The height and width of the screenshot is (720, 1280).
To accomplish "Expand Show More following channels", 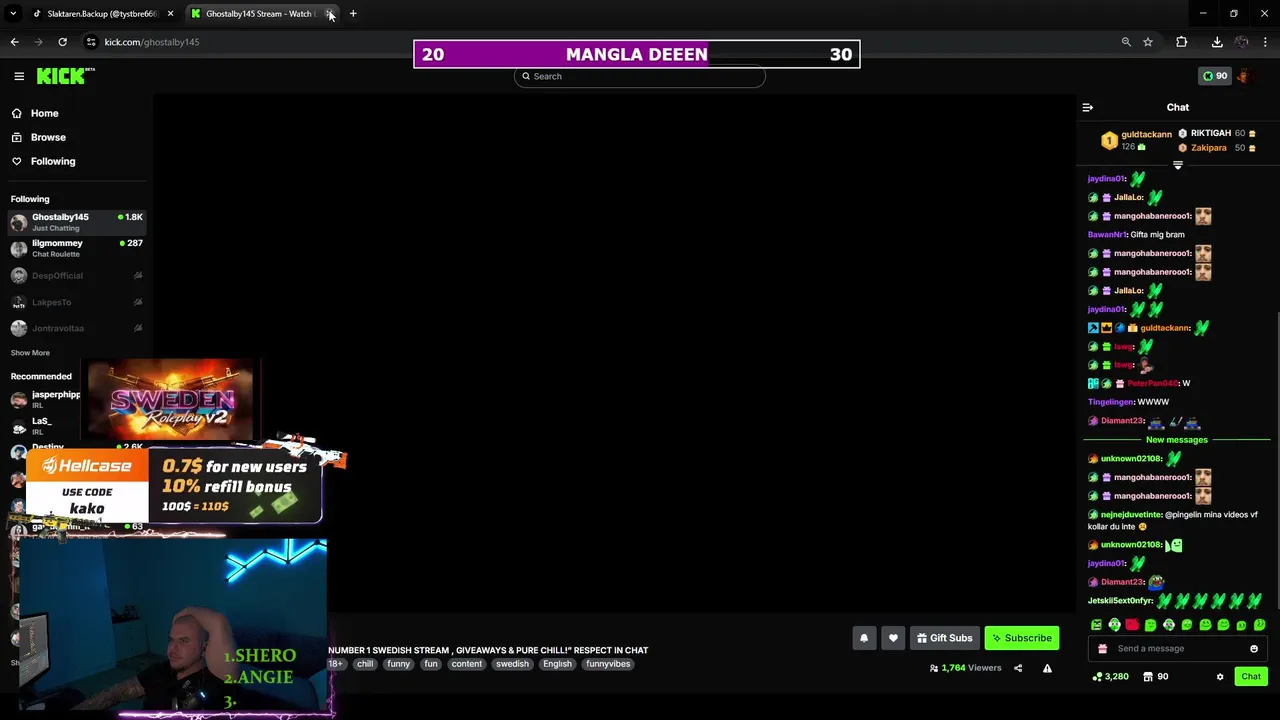I will pos(30,353).
